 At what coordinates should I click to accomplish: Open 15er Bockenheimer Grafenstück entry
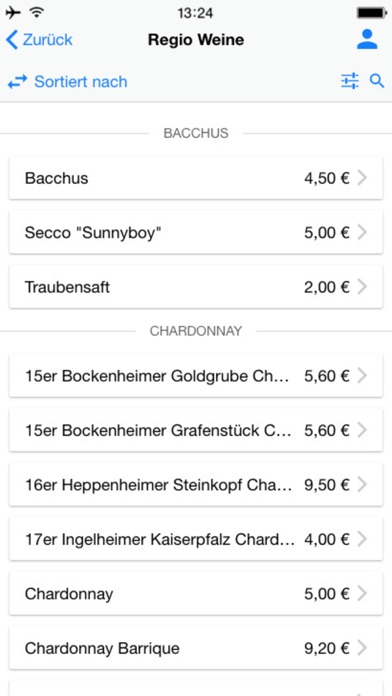[196, 431]
